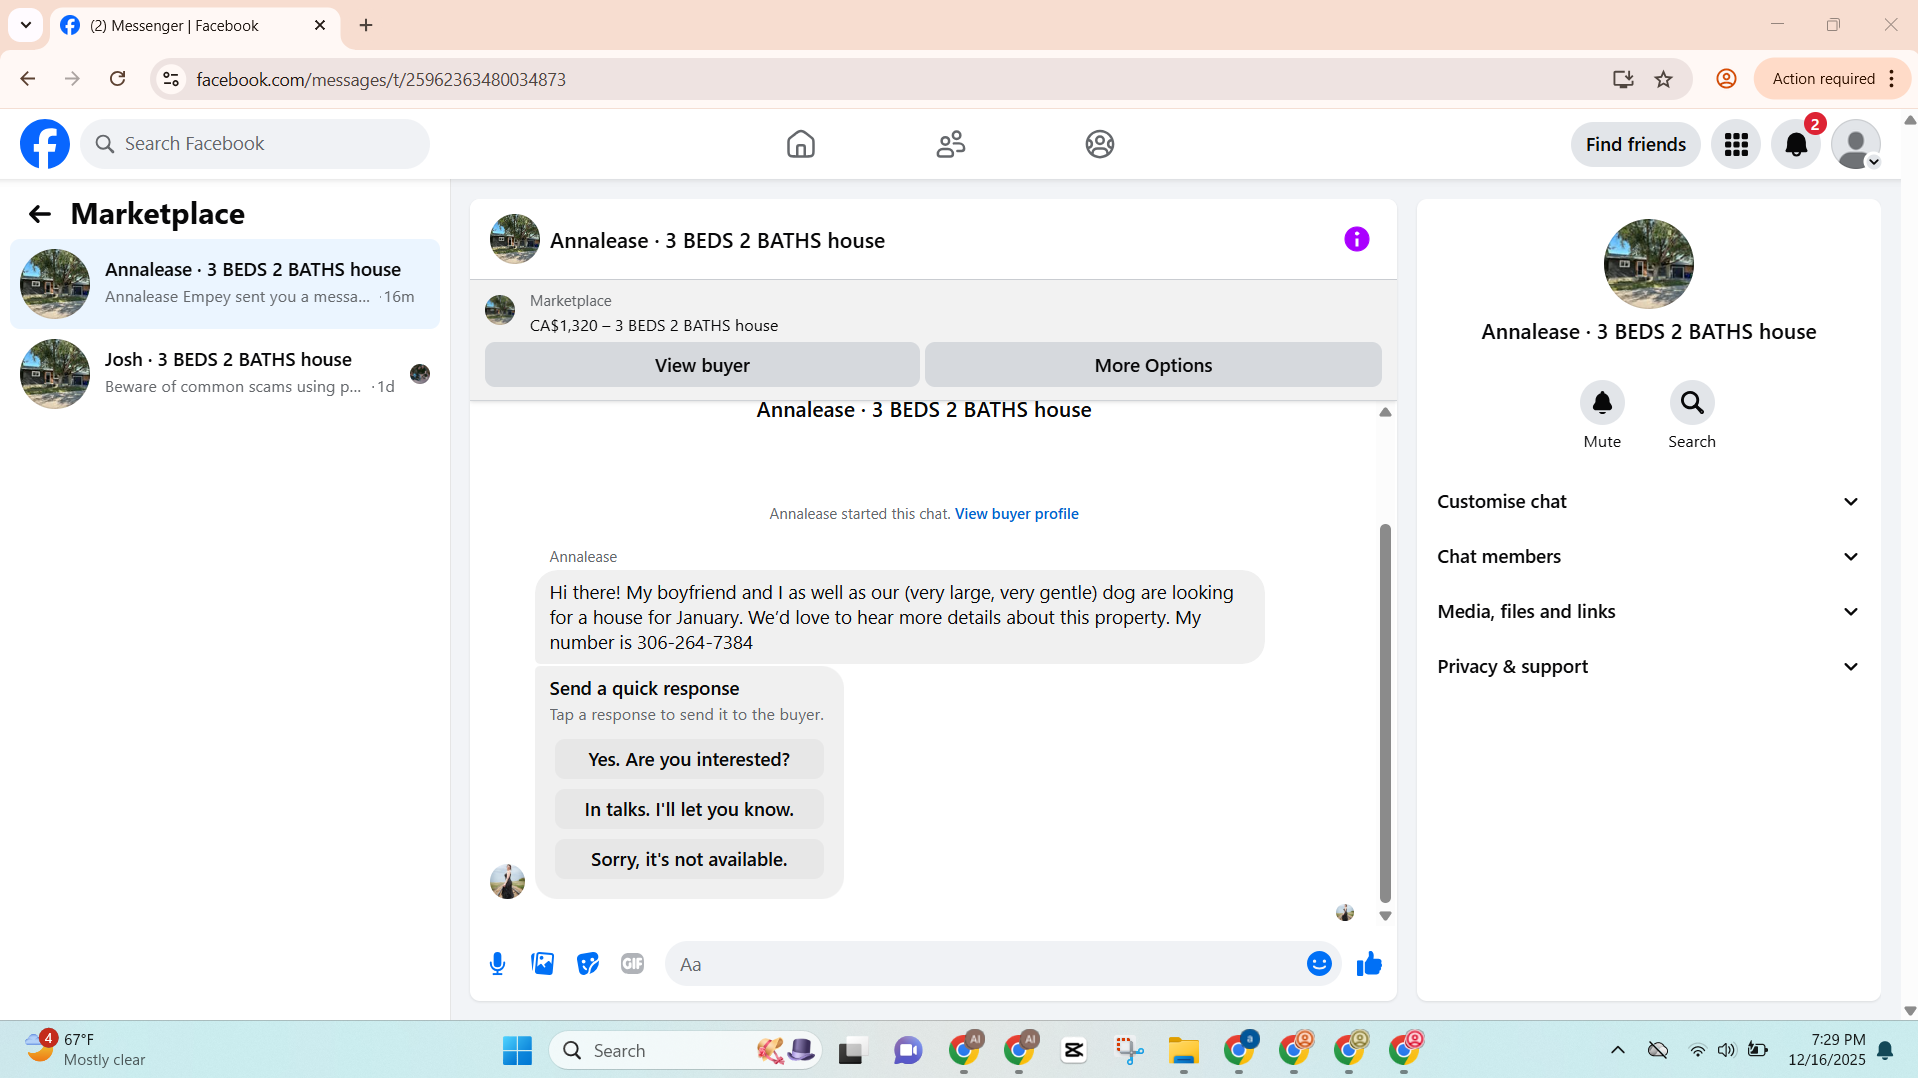Show hidden system tray icons

1617,1050
